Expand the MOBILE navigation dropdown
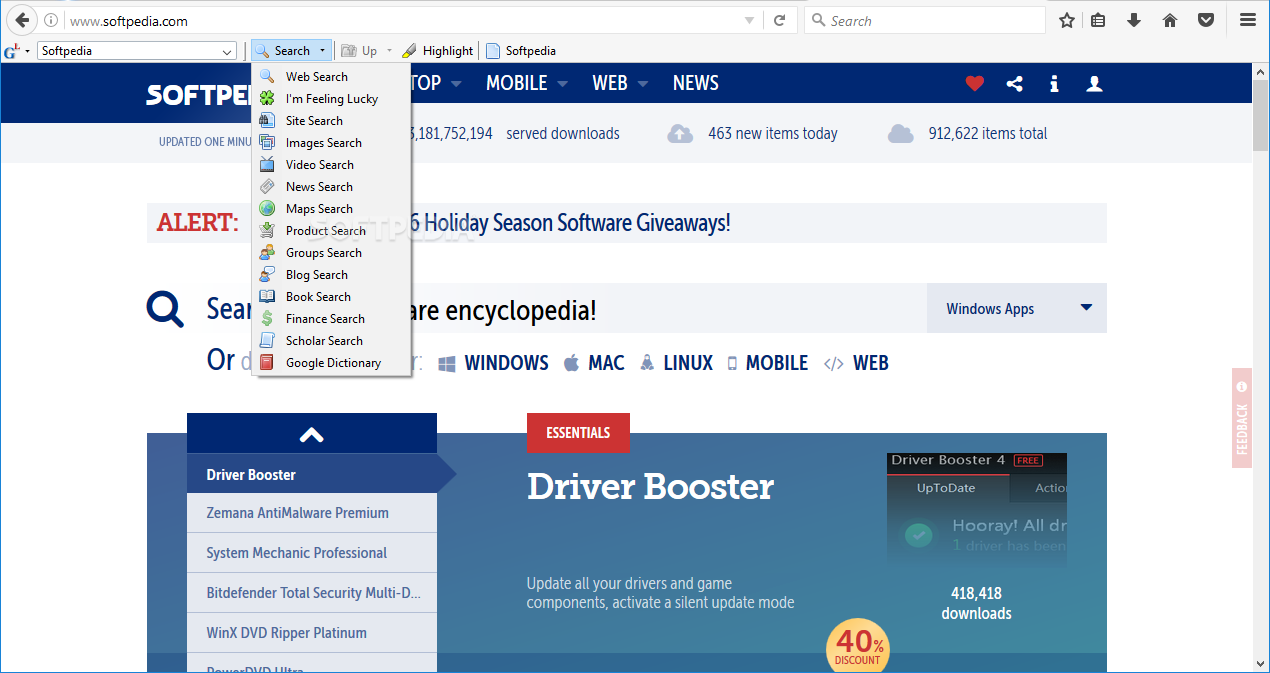This screenshot has height=673, width=1270. pyautogui.click(x=563, y=84)
